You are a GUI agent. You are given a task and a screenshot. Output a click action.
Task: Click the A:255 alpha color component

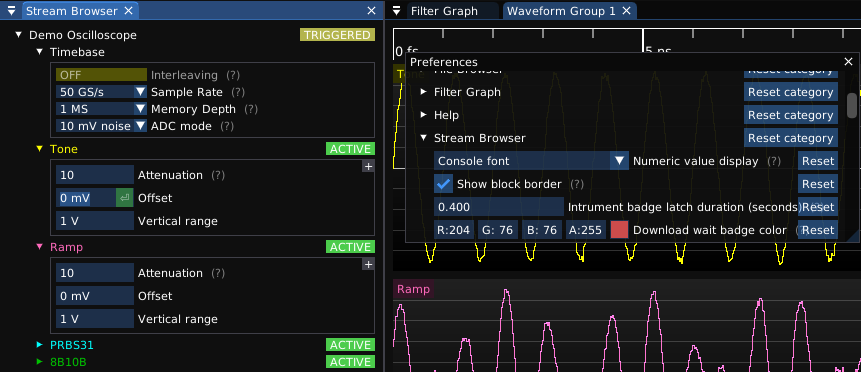click(586, 230)
